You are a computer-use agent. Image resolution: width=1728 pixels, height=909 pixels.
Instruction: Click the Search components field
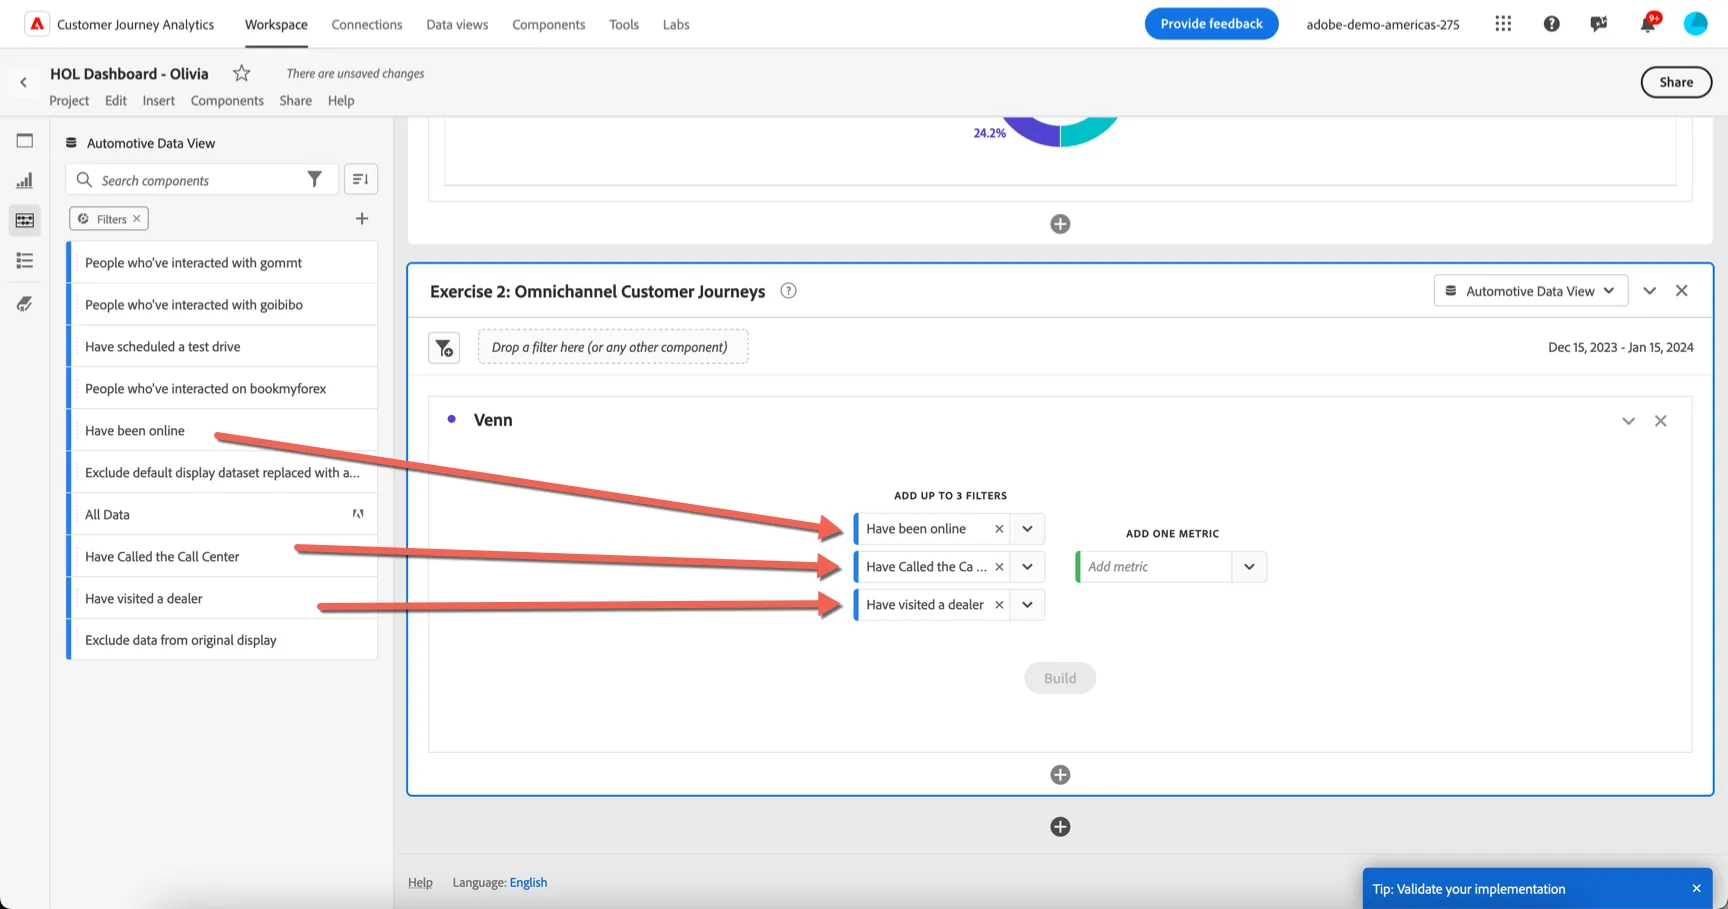point(200,180)
